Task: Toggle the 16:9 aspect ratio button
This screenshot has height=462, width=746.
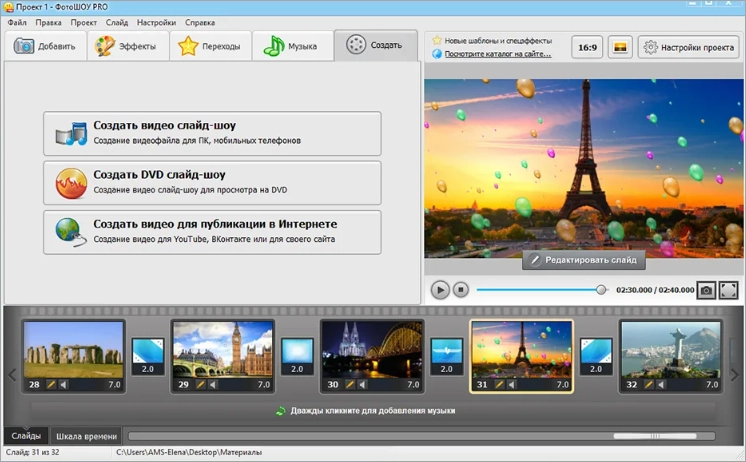Action: [587, 47]
